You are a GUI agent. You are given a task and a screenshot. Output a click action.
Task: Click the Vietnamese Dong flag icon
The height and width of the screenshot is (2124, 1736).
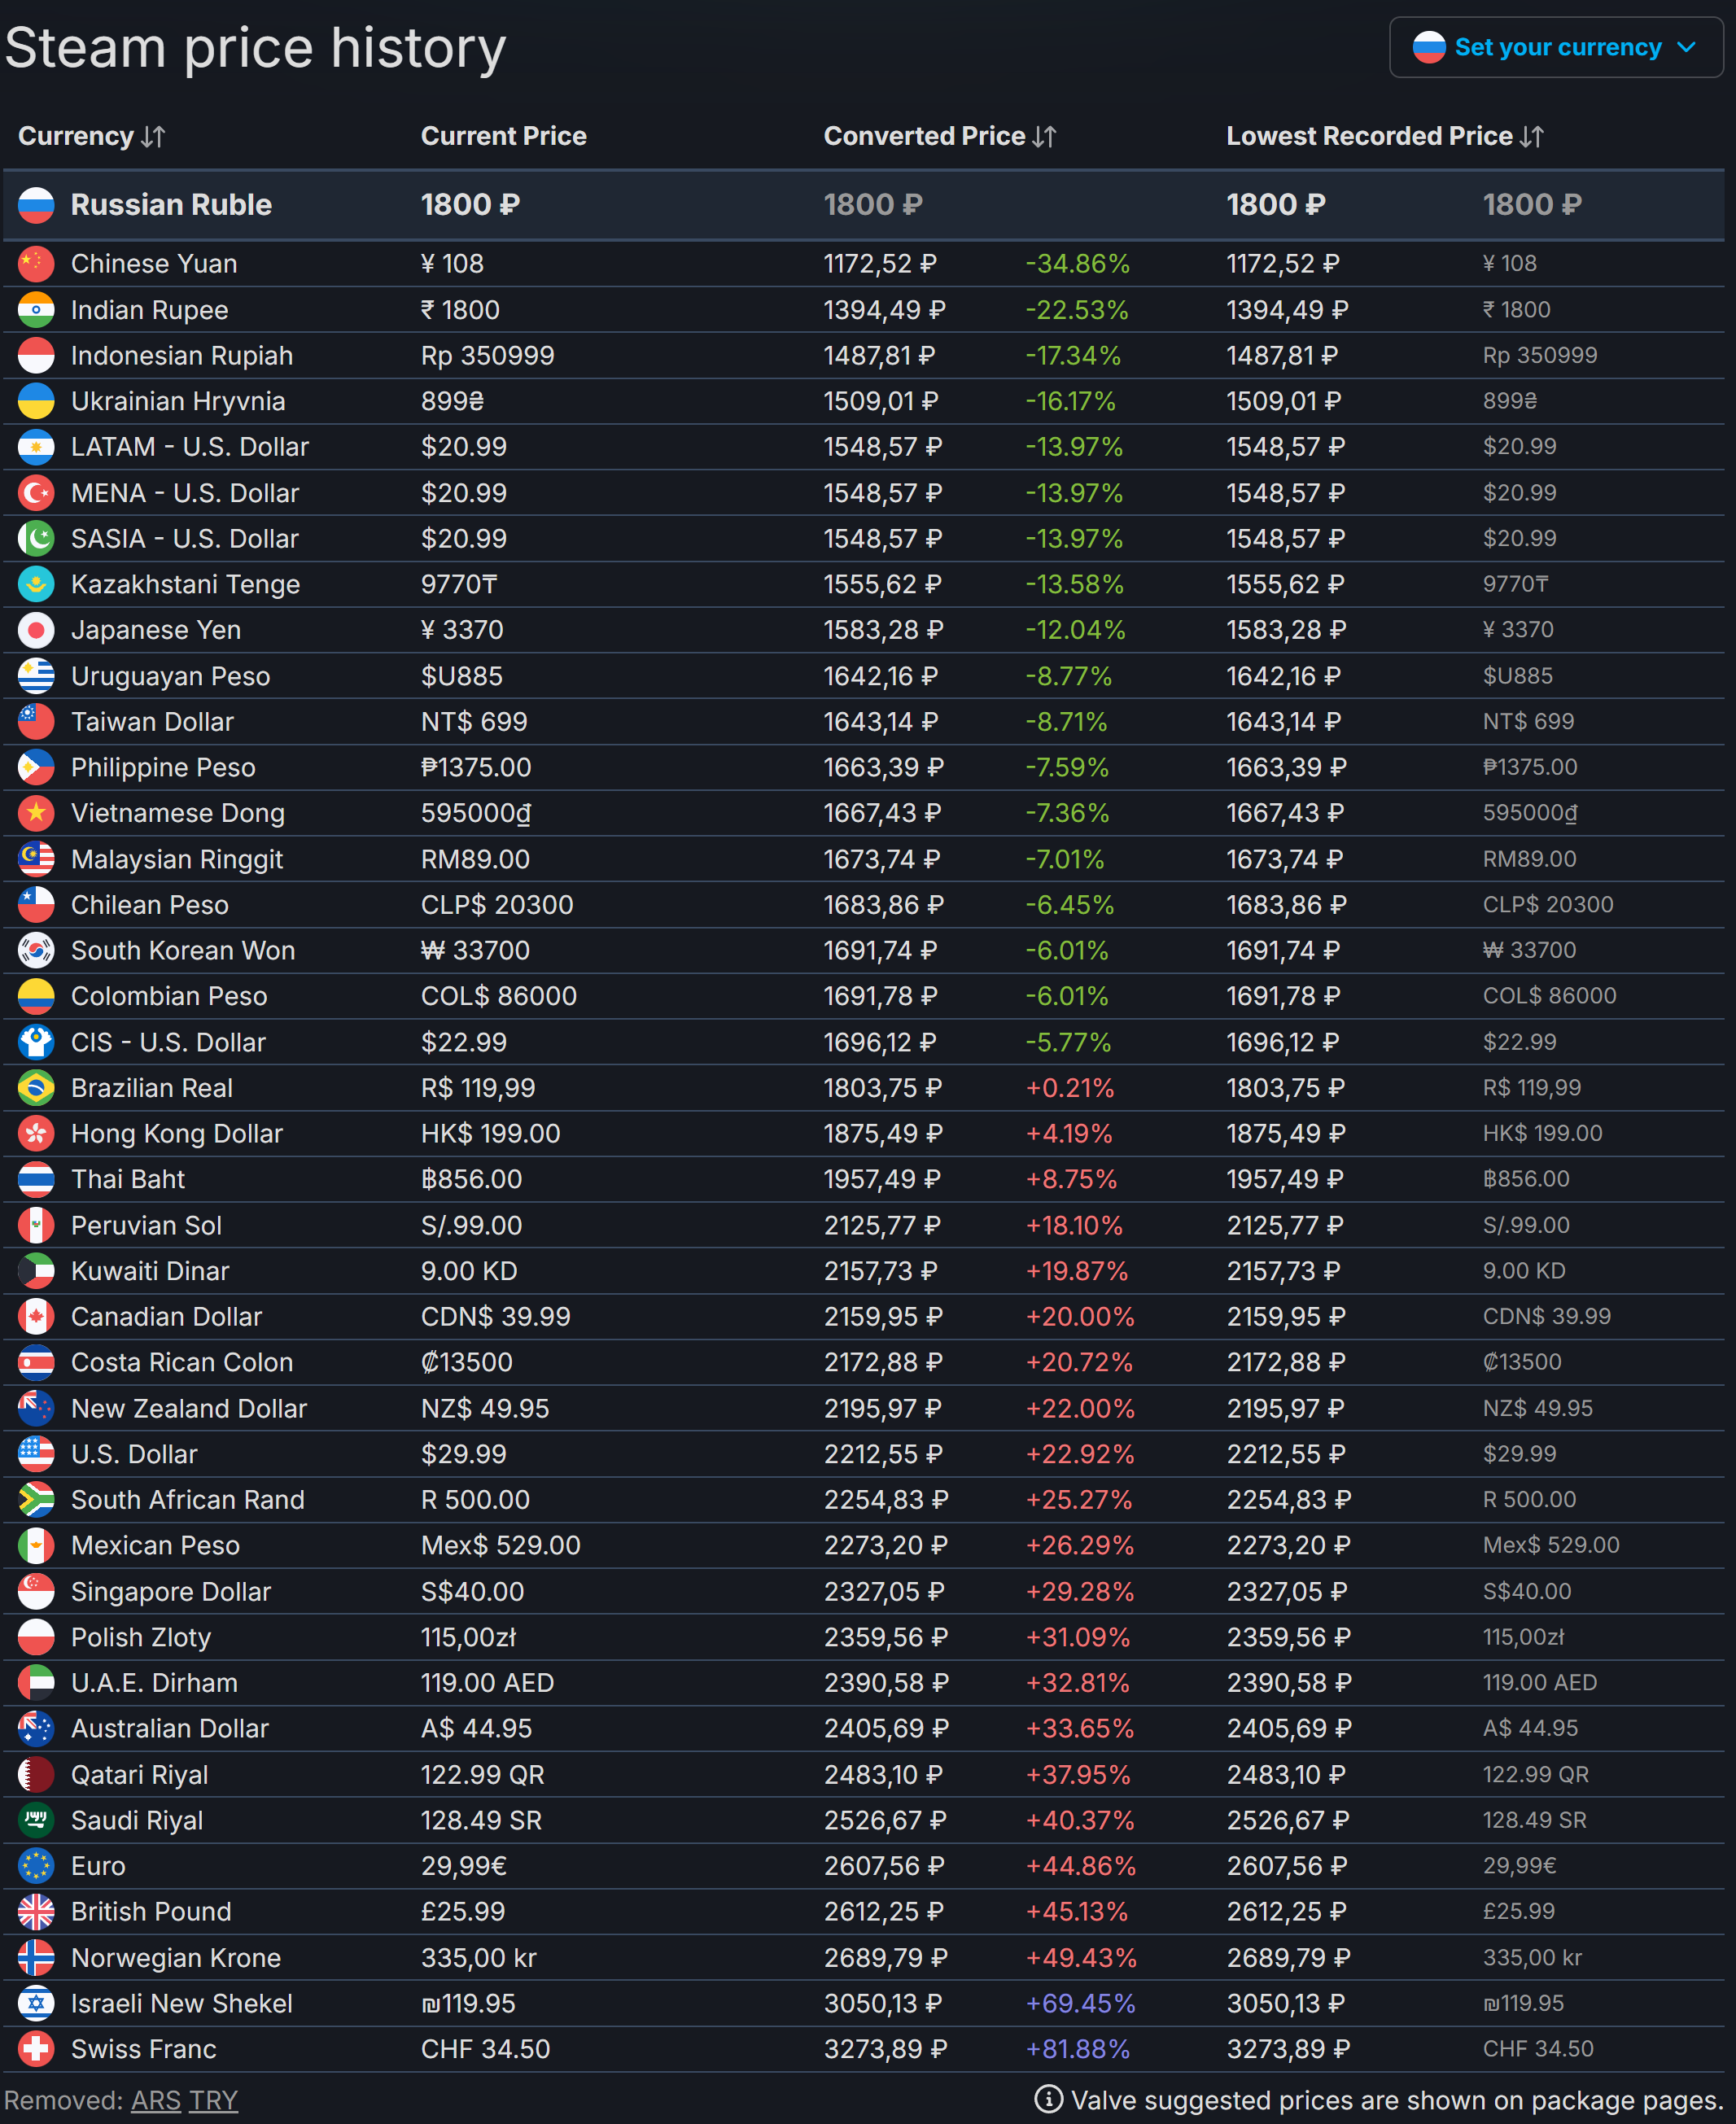click(36, 813)
